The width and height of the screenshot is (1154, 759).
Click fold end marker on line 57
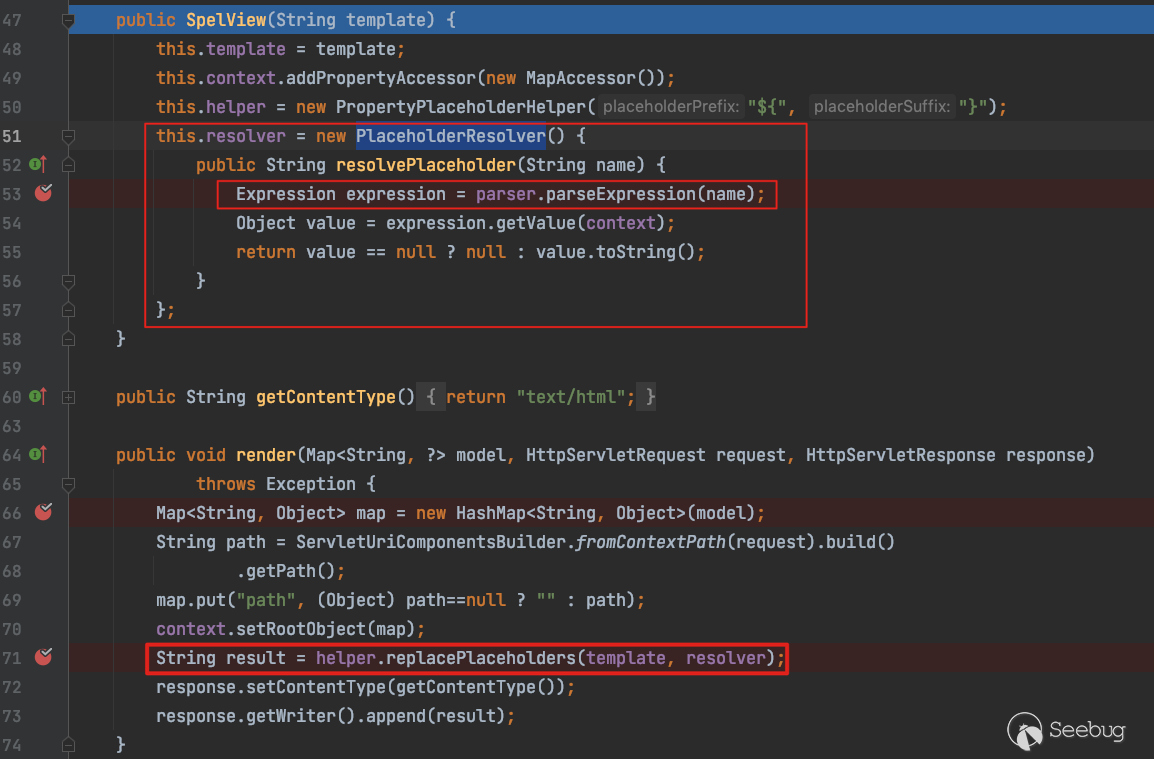[x=68, y=310]
